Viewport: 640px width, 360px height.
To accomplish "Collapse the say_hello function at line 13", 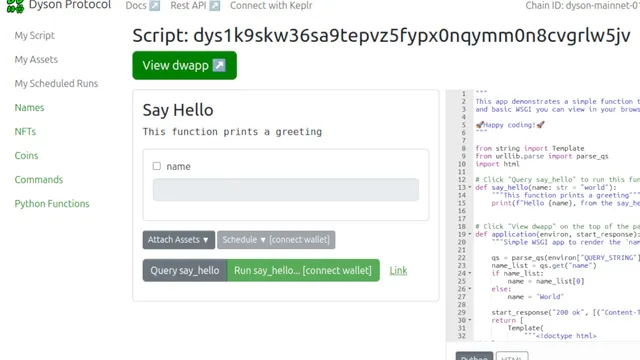I will click(470, 187).
